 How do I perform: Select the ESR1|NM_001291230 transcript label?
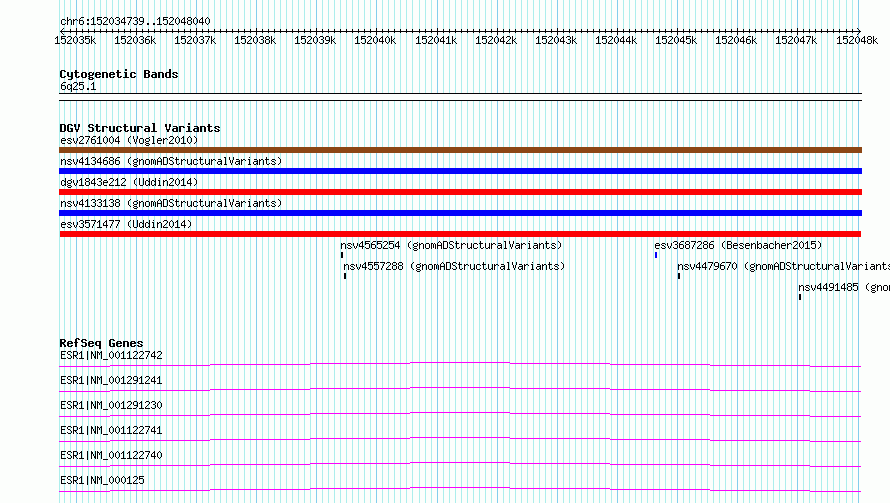(111, 405)
